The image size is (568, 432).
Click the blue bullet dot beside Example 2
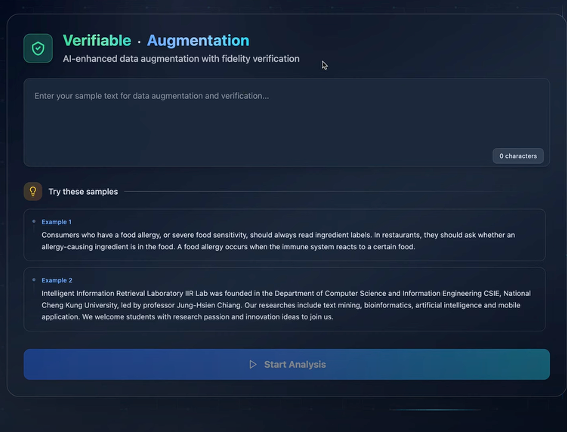tap(34, 280)
